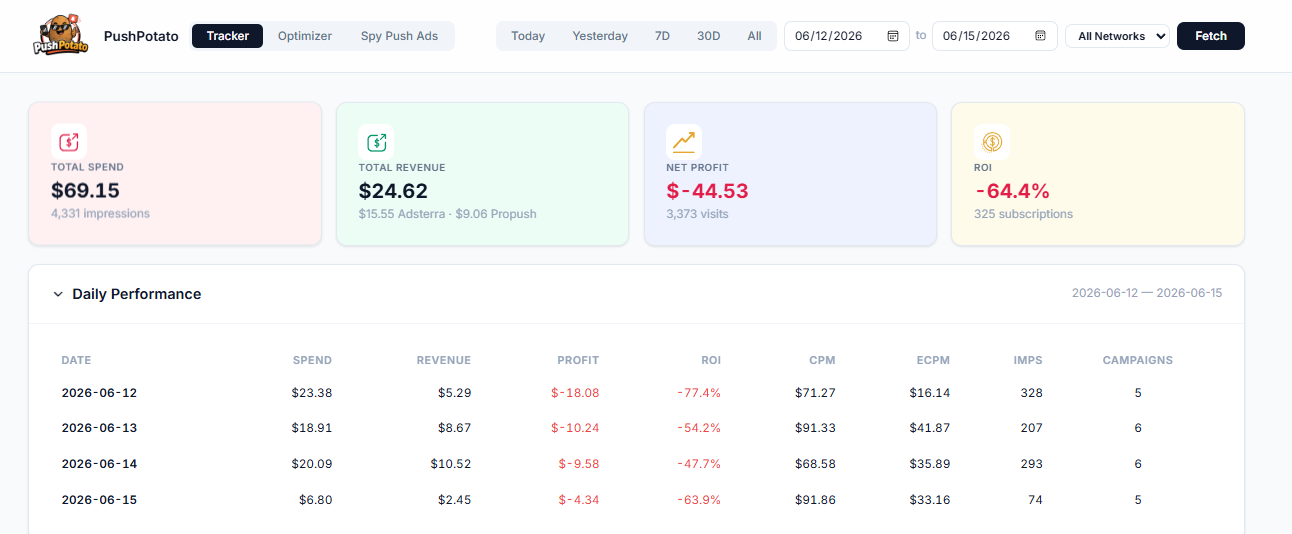This screenshot has height=534, width=1292.
Task: Select the Yesterday date range
Action: point(600,36)
